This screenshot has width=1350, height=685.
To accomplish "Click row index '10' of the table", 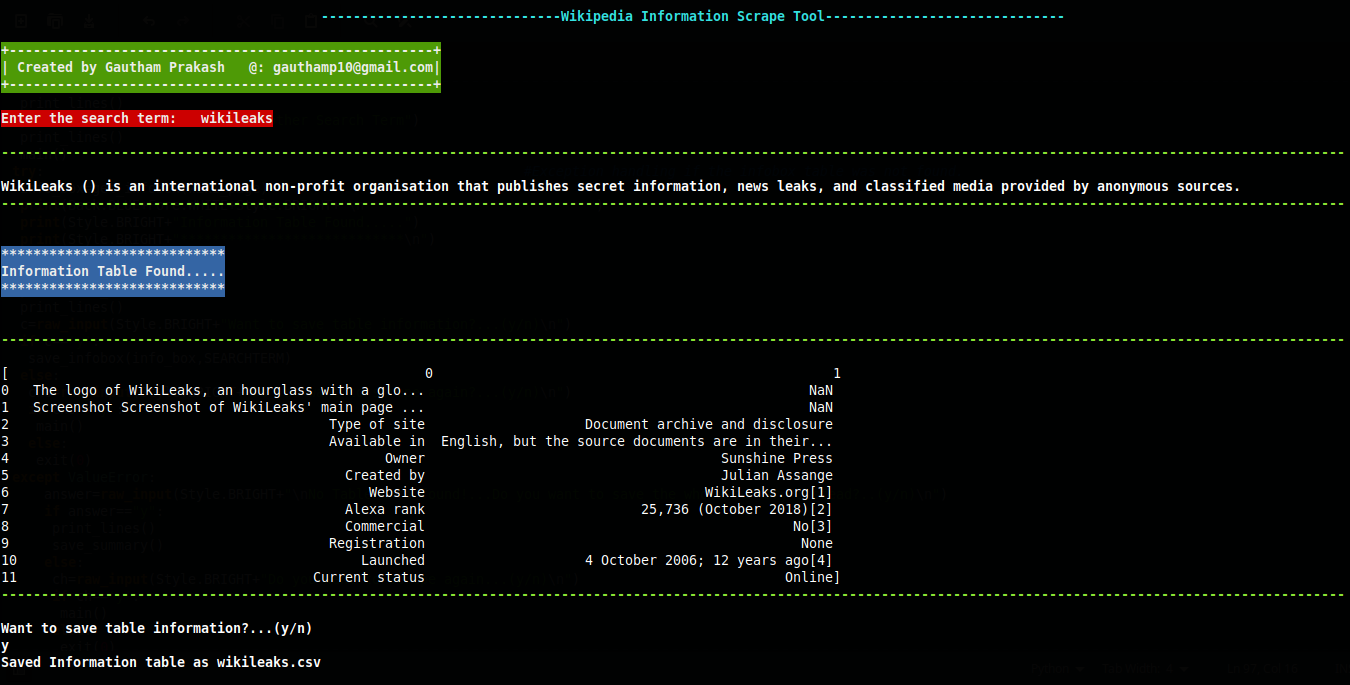I will (x=9, y=560).
